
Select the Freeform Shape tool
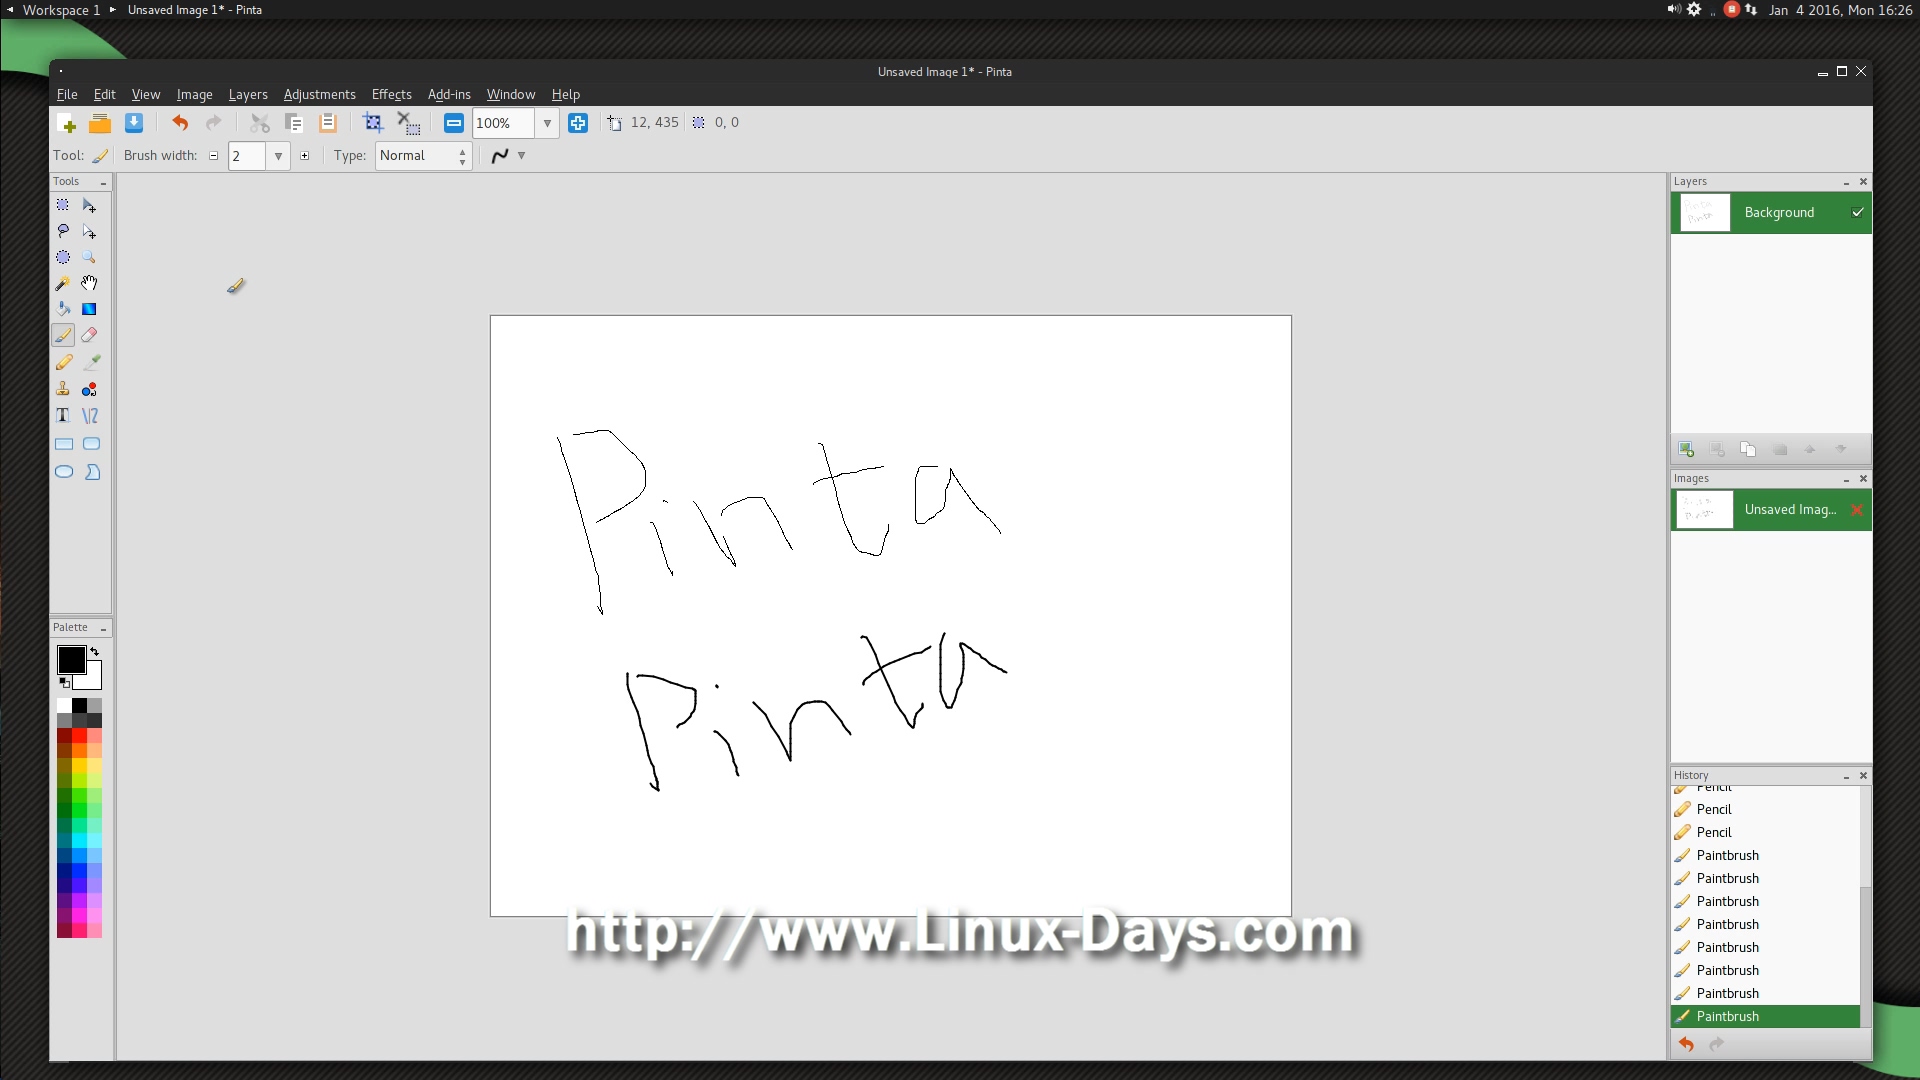(x=90, y=471)
